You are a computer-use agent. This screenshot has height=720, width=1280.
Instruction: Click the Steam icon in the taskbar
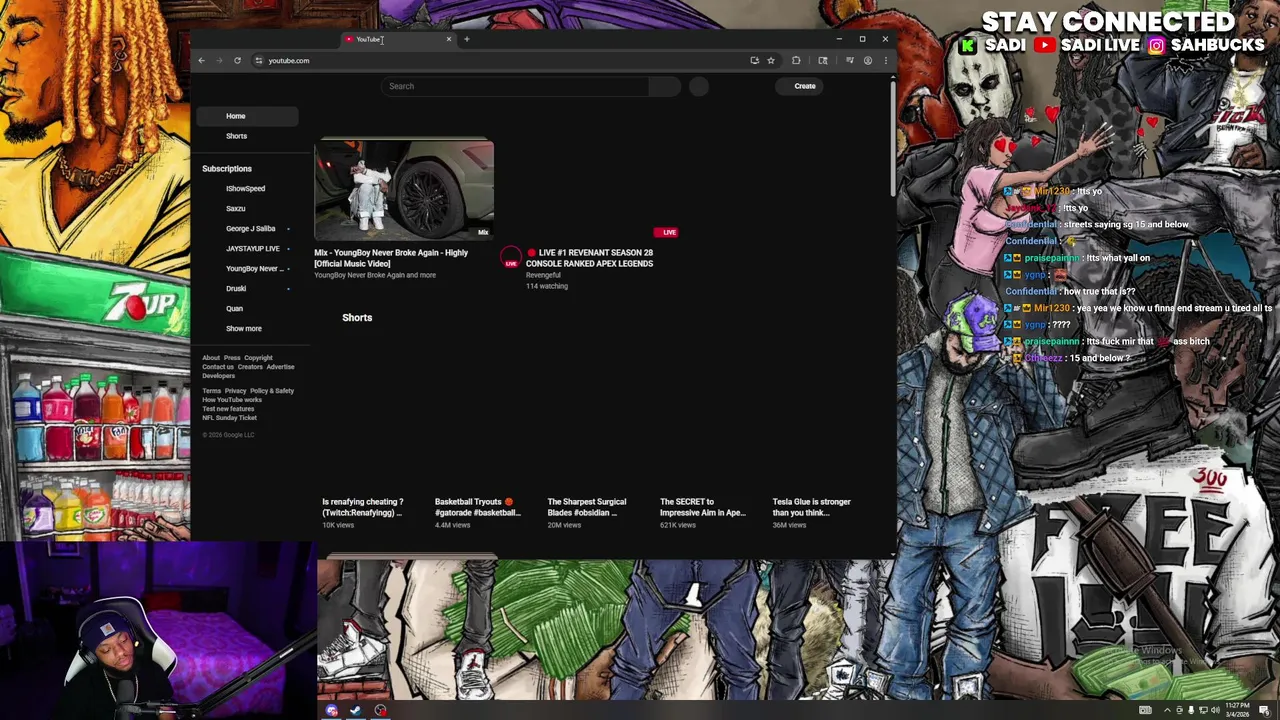tap(356, 711)
